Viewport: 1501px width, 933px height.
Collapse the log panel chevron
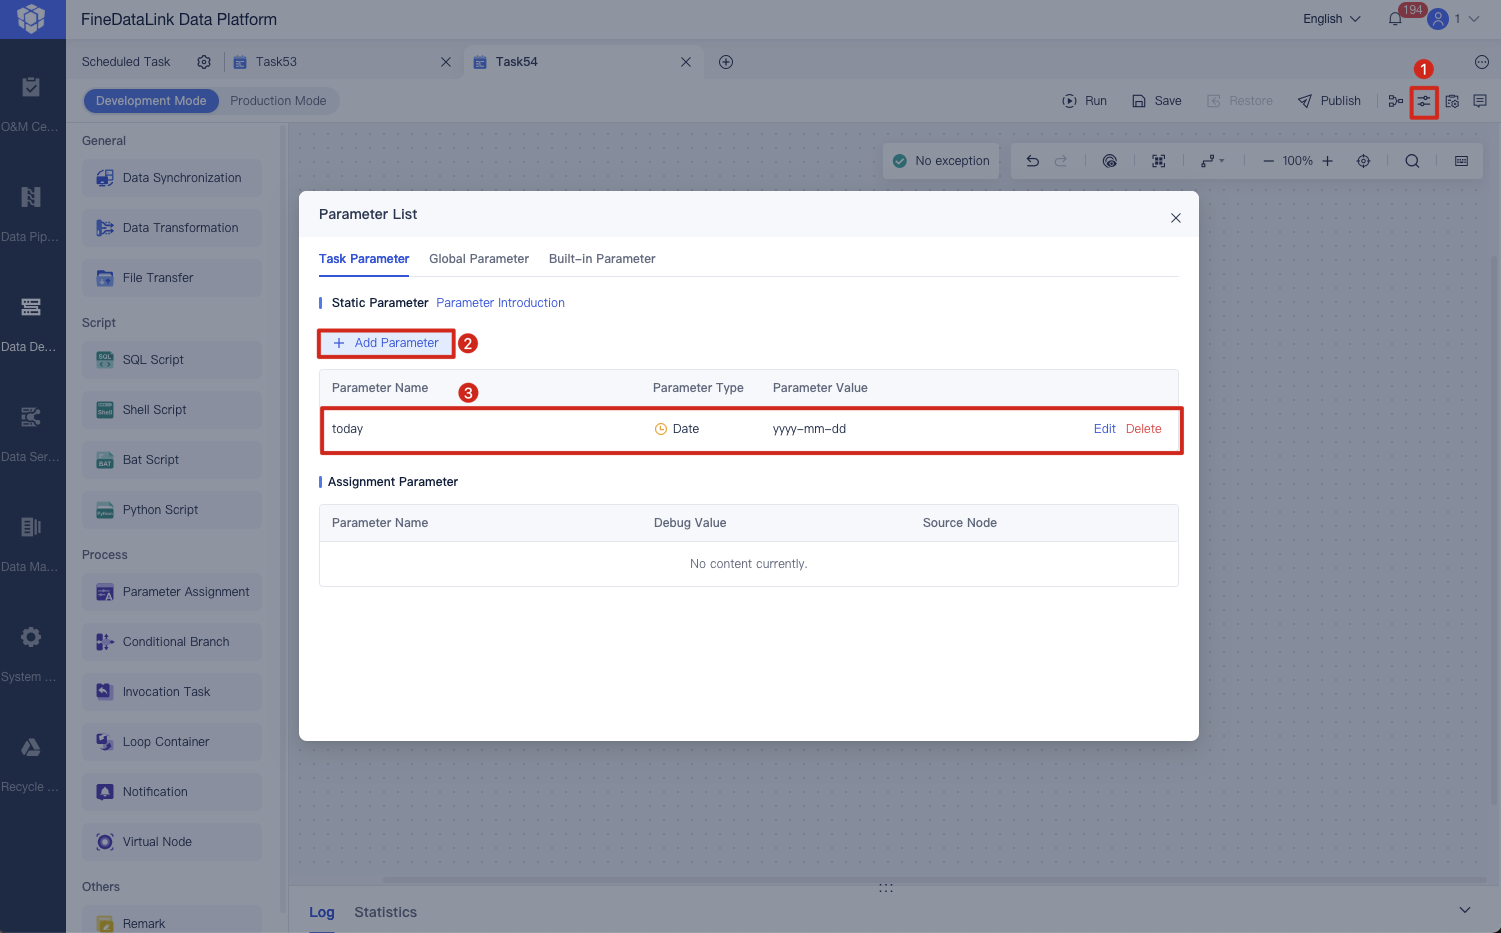tap(1465, 910)
